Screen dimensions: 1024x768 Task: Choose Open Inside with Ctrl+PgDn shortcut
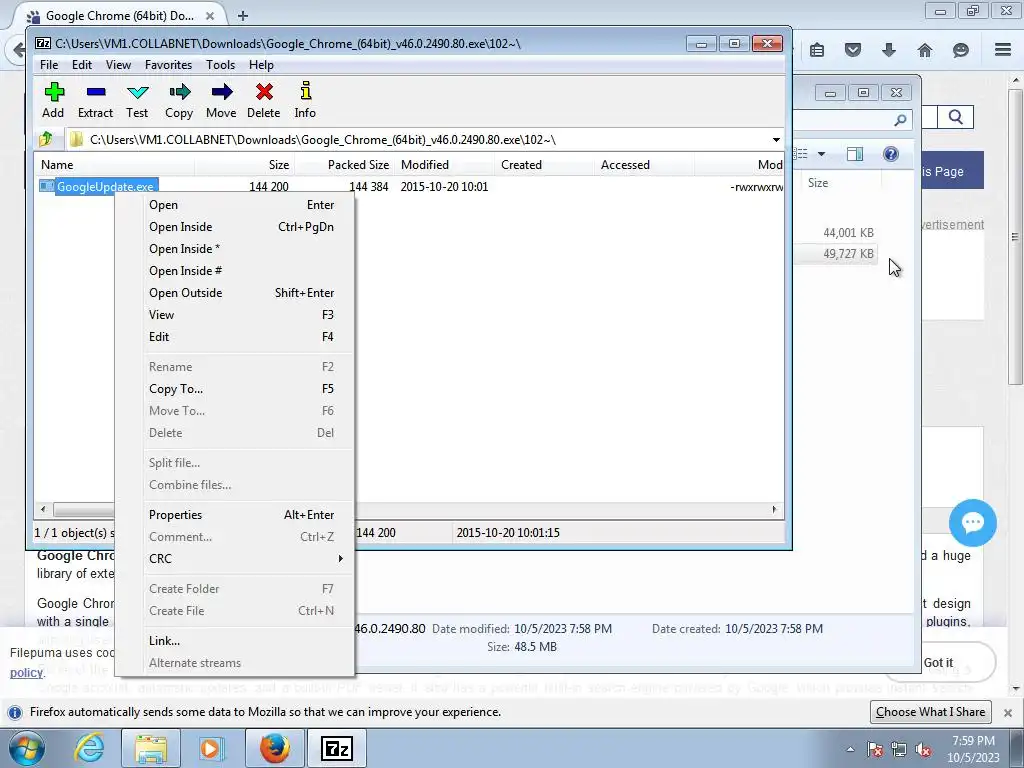pyautogui.click(x=234, y=227)
